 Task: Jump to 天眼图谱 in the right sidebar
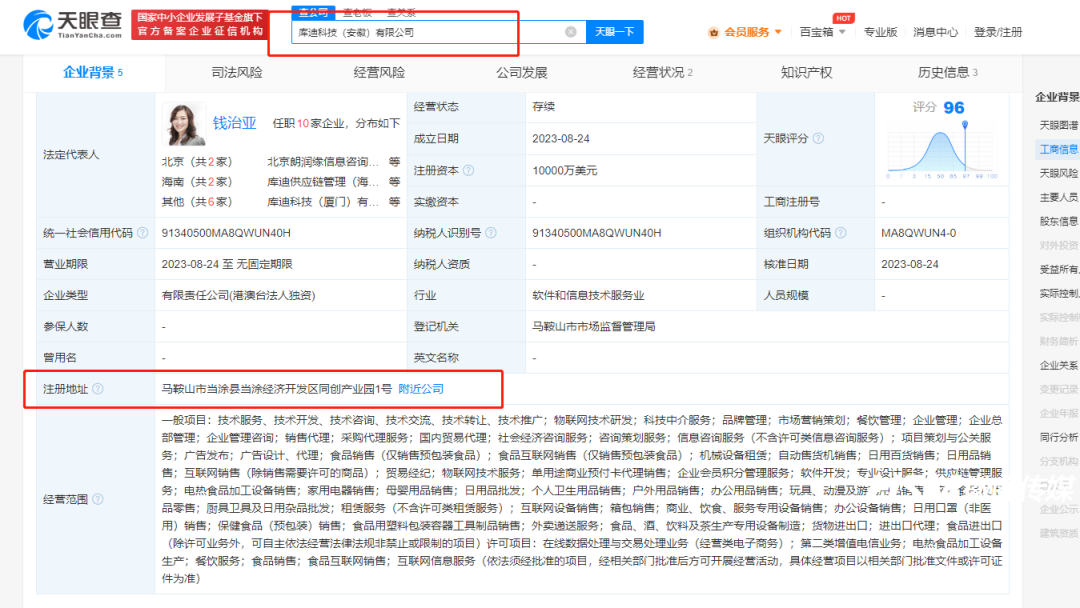click(1059, 125)
